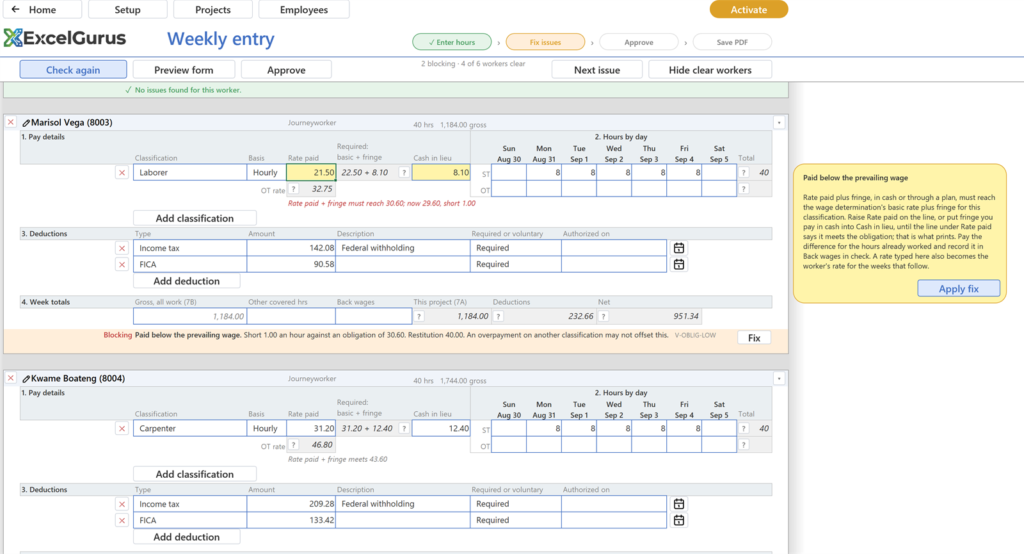Remove worker Marisol Vega with red X
Screen dimensions: 1024x554
pos(10,122)
